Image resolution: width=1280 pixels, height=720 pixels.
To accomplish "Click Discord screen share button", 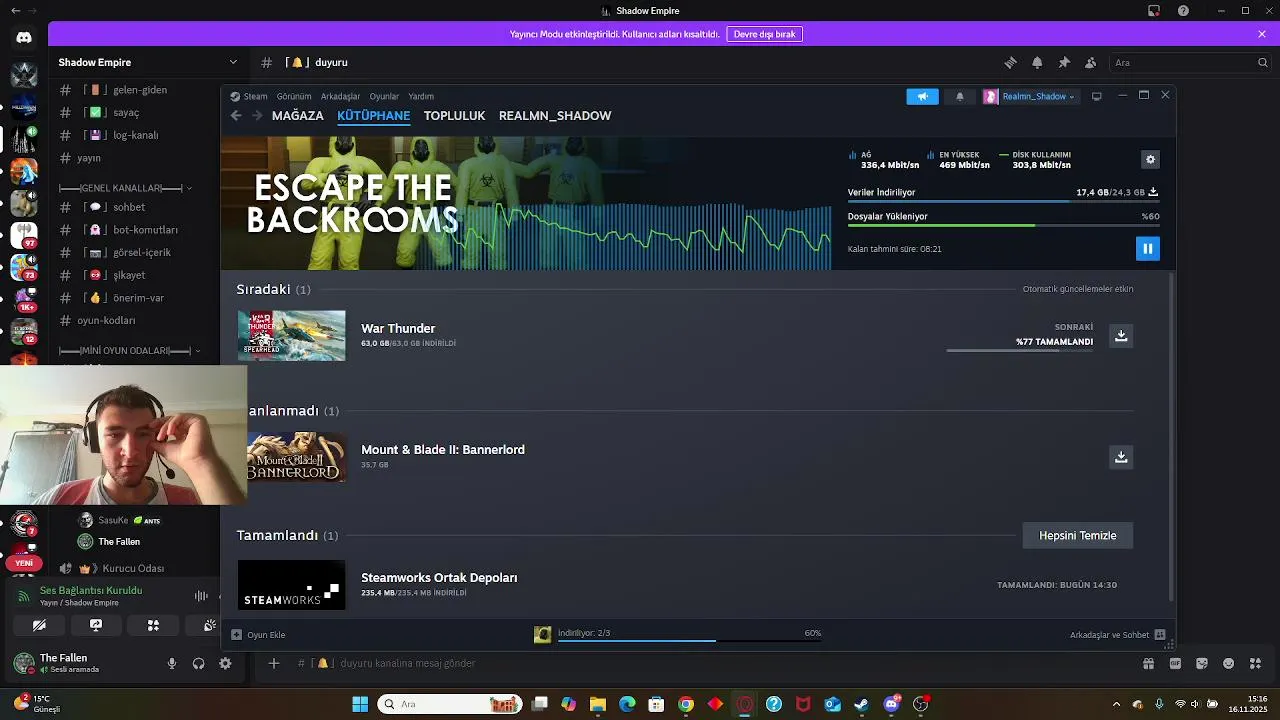I will tap(96, 625).
